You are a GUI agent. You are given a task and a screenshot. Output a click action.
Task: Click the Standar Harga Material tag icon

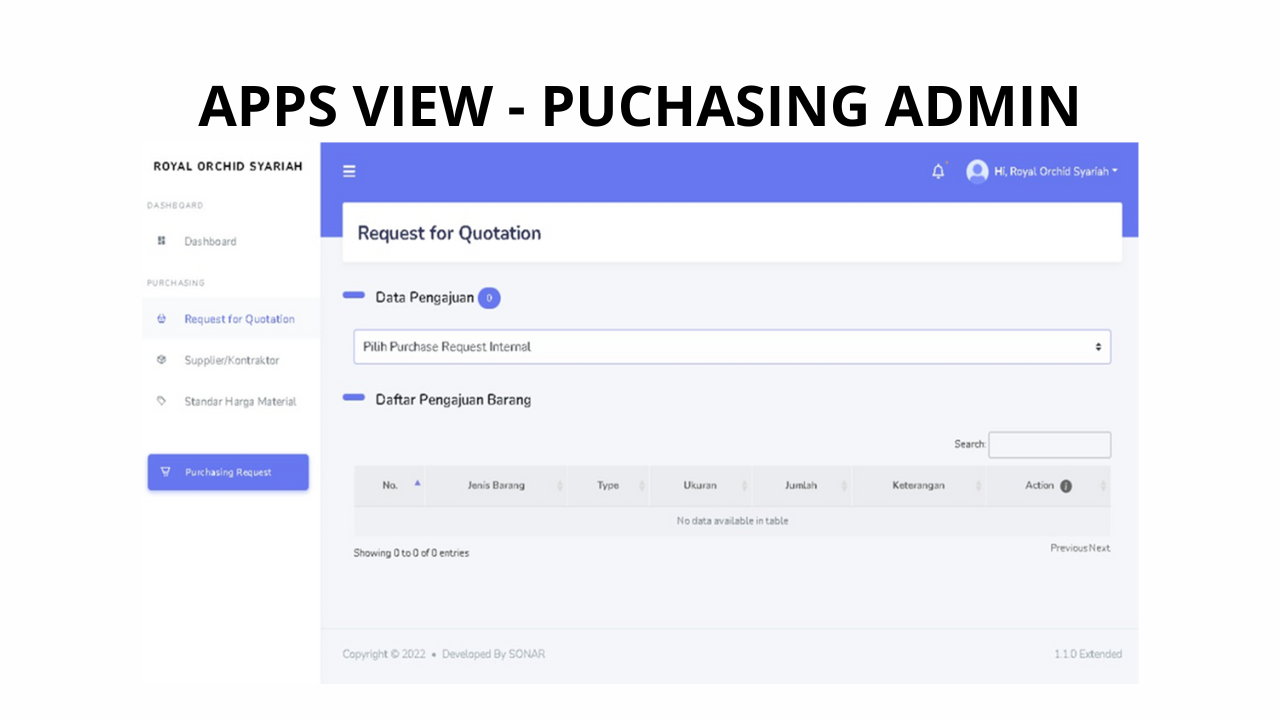[x=162, y=401]
